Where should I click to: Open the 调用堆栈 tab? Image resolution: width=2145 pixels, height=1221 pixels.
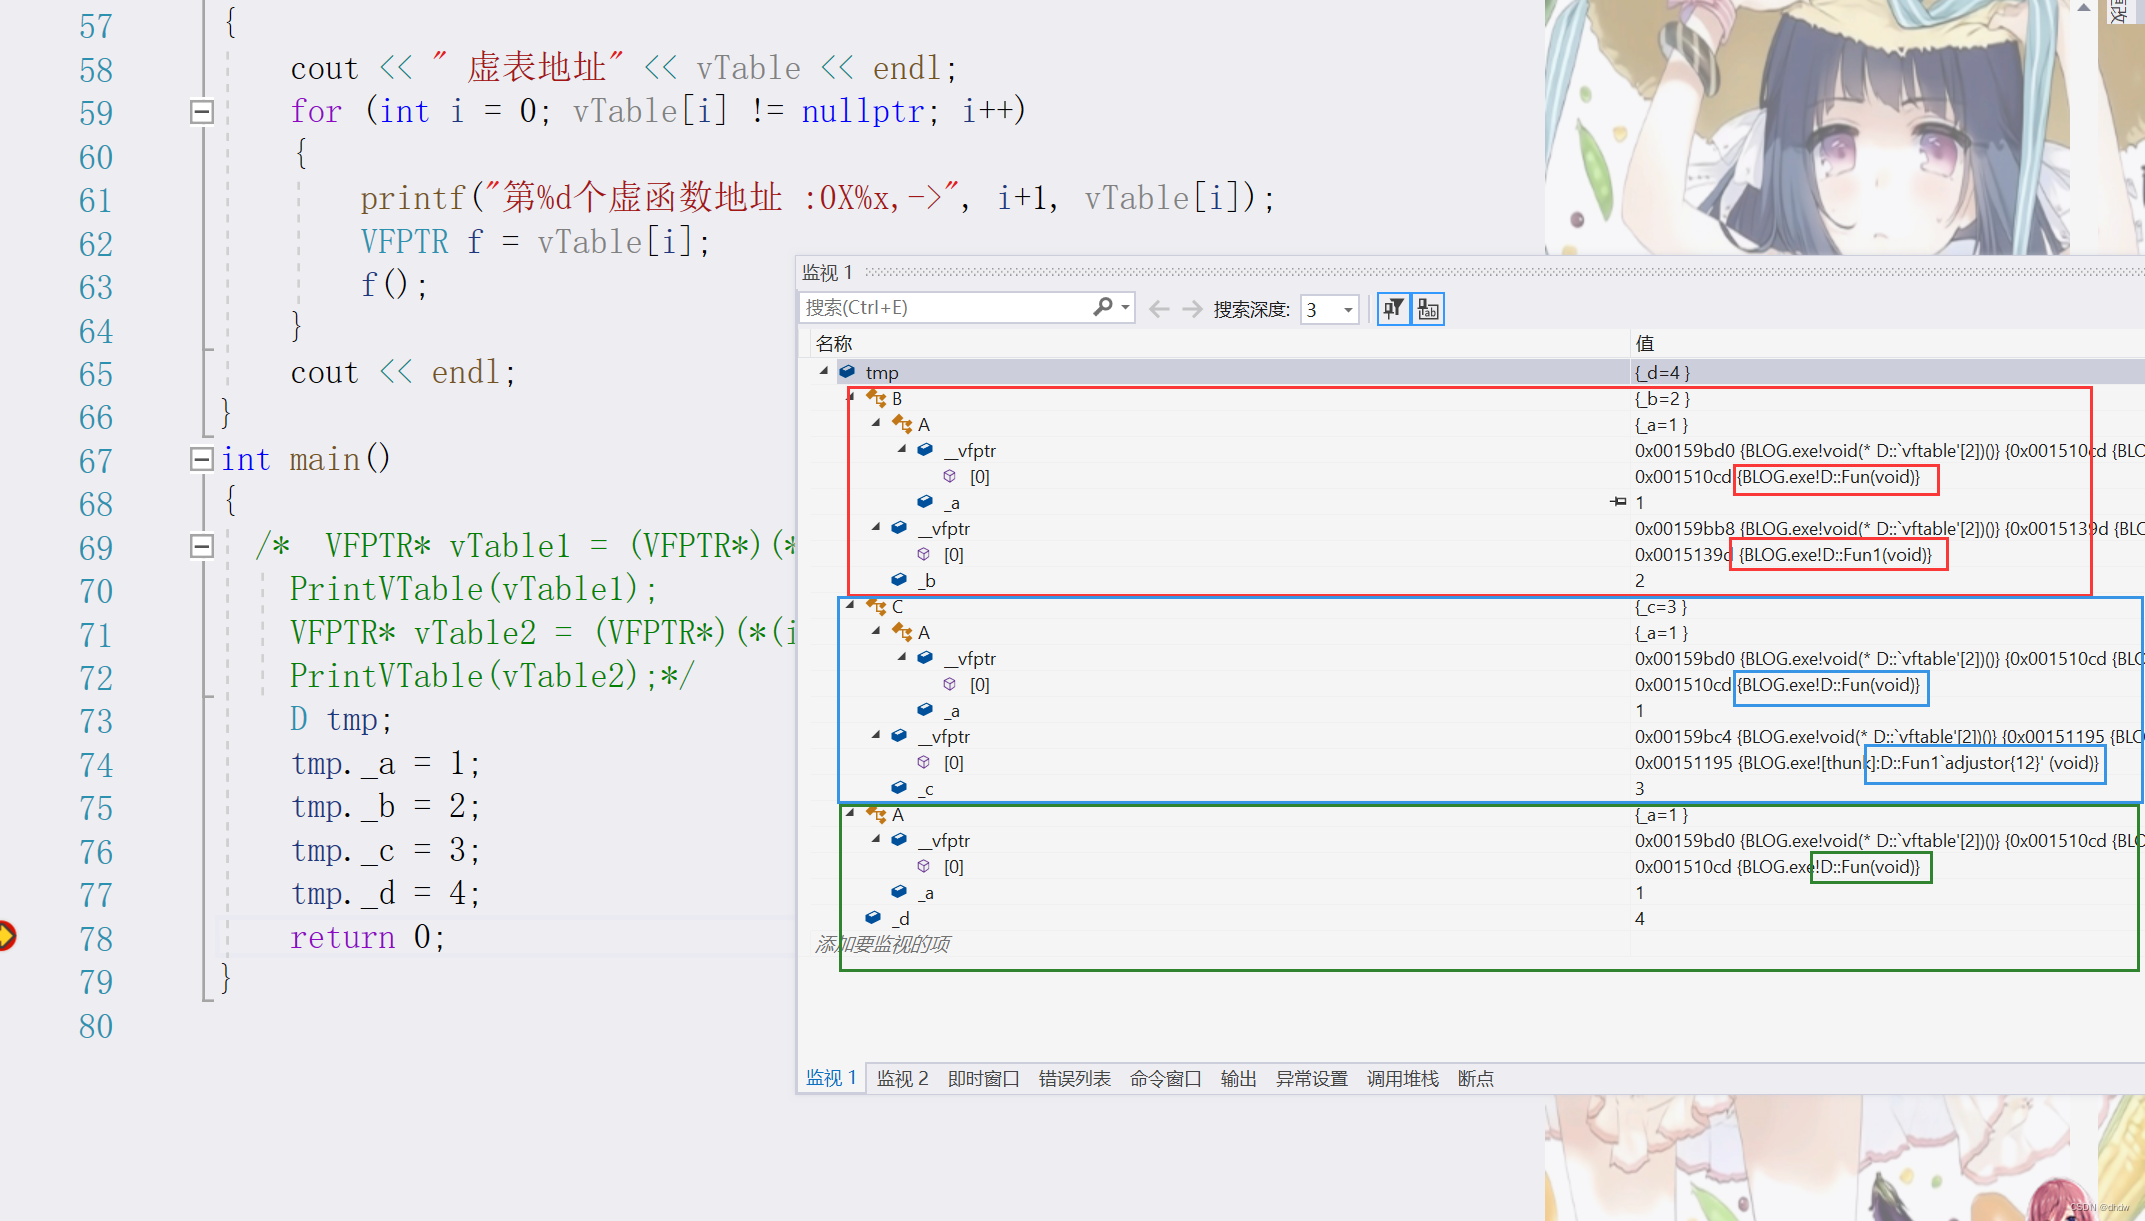1402,1078
